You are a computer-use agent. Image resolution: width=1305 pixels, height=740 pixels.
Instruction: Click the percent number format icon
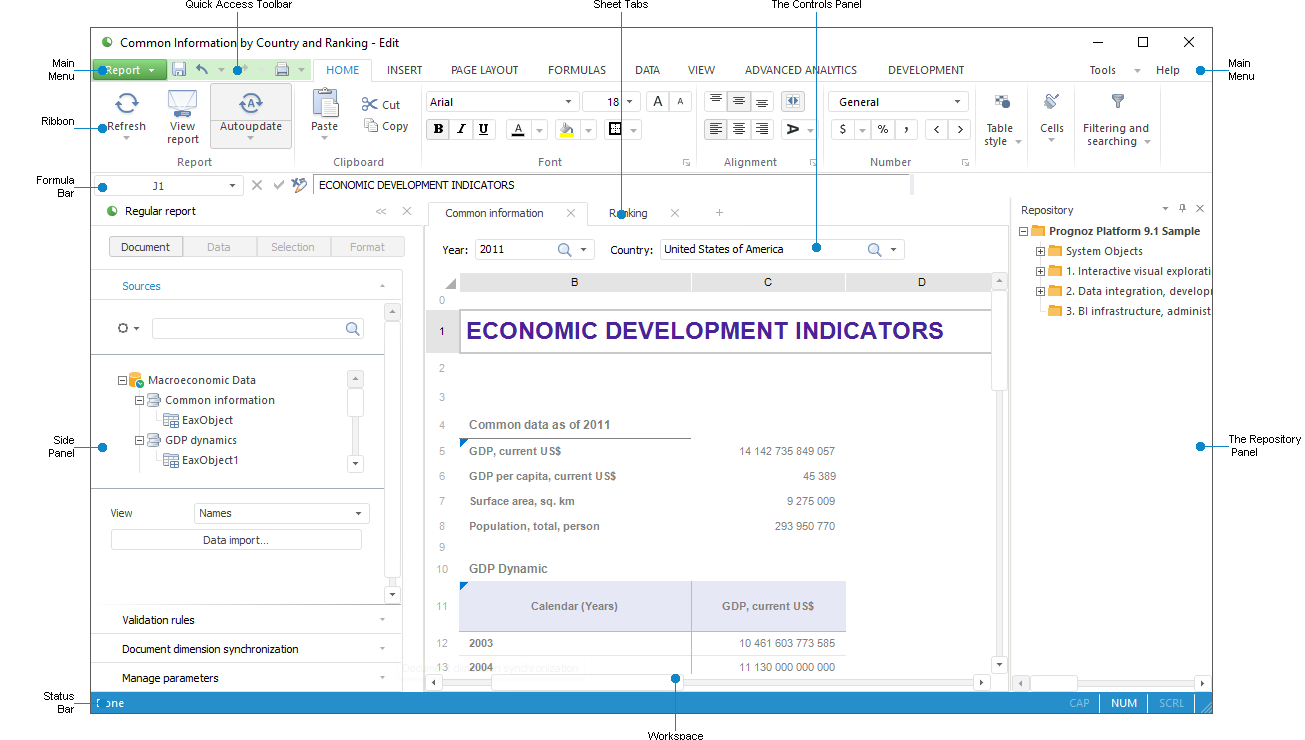(883, 129)
